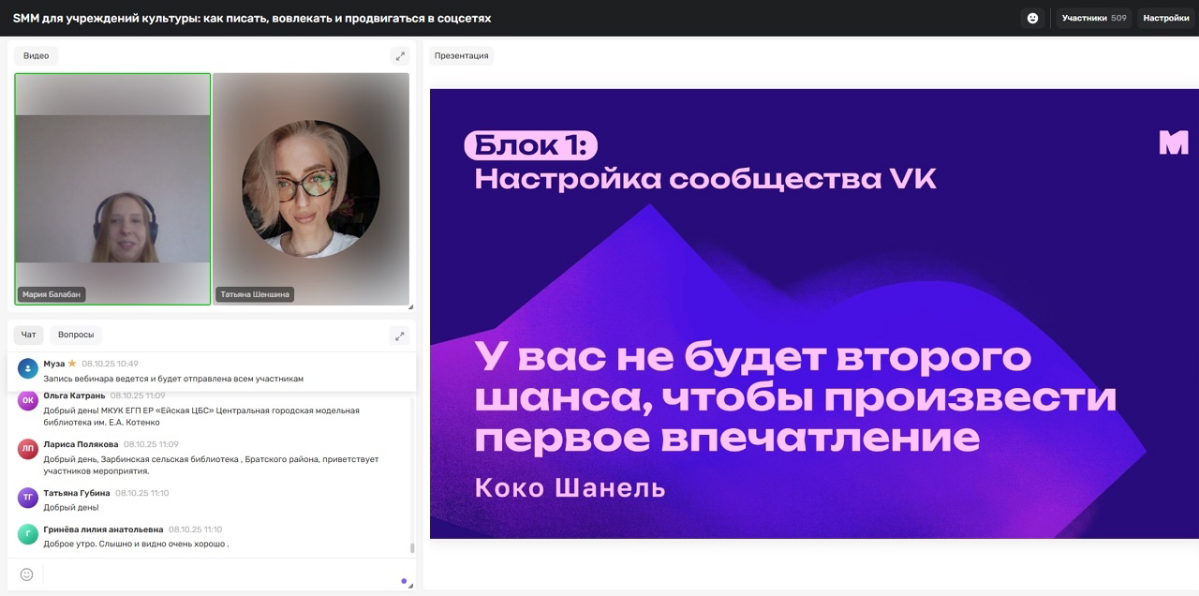
Task: Click slide heading 'Настройка сообщества VK'
Action: click(x=705, y=180)
